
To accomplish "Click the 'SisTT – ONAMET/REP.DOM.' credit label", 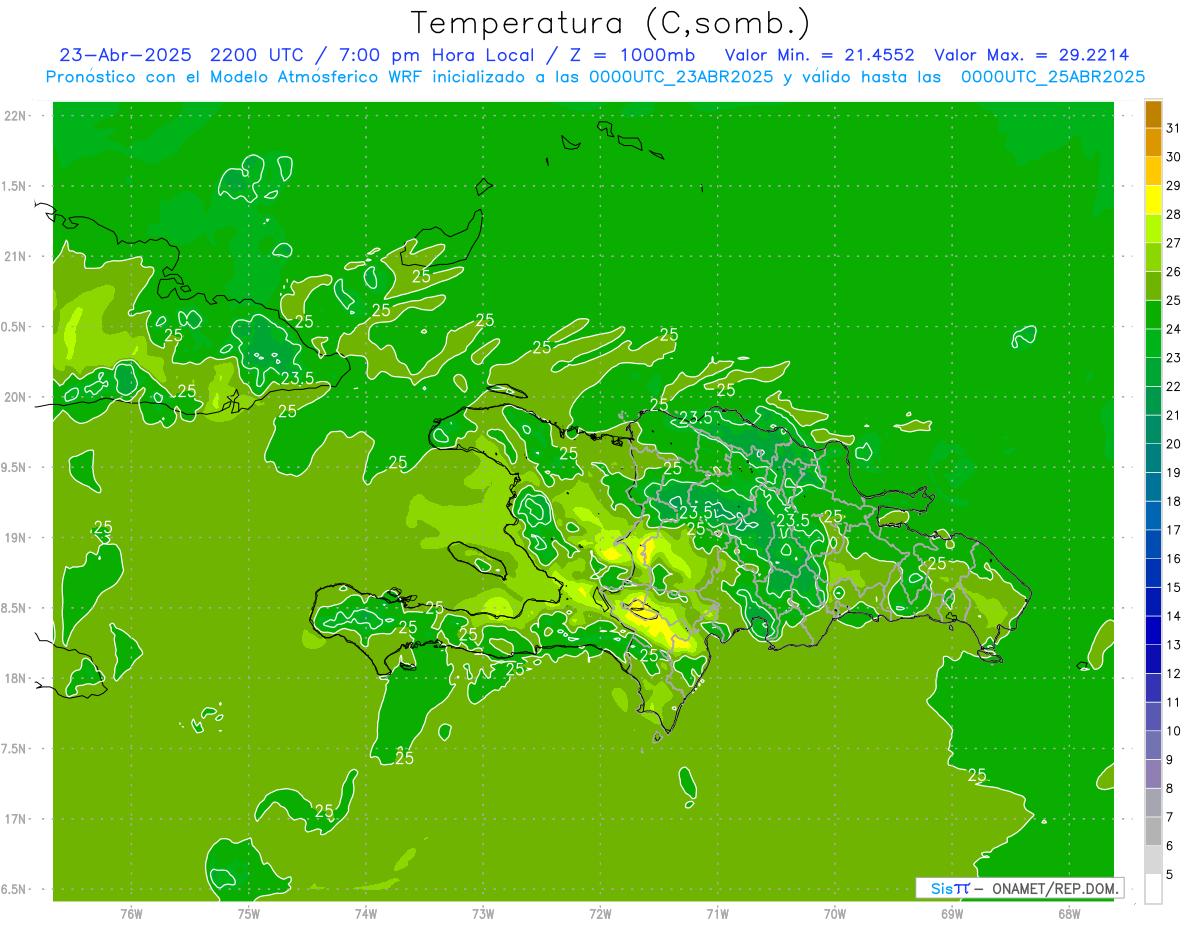I will click(x=1020, y=888).
